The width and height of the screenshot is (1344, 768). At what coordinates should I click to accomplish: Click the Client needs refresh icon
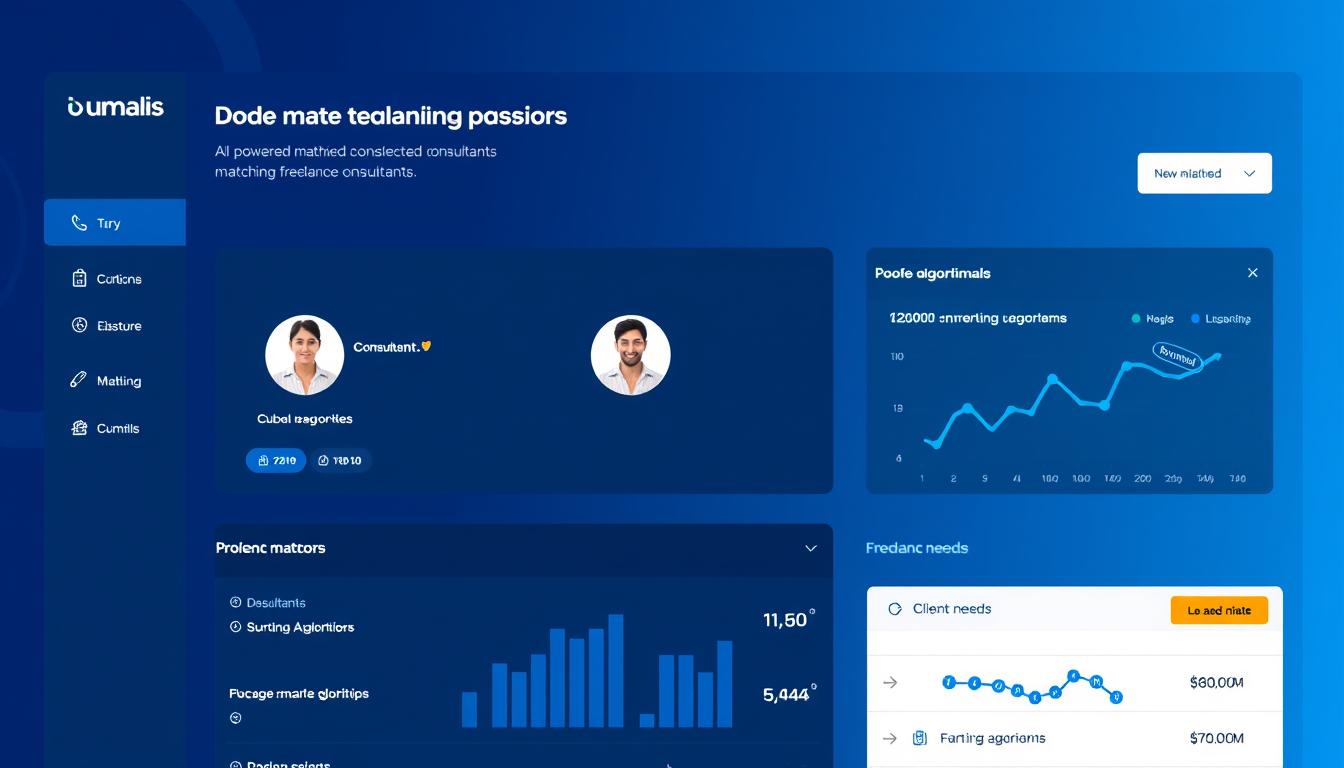point(897,608)
